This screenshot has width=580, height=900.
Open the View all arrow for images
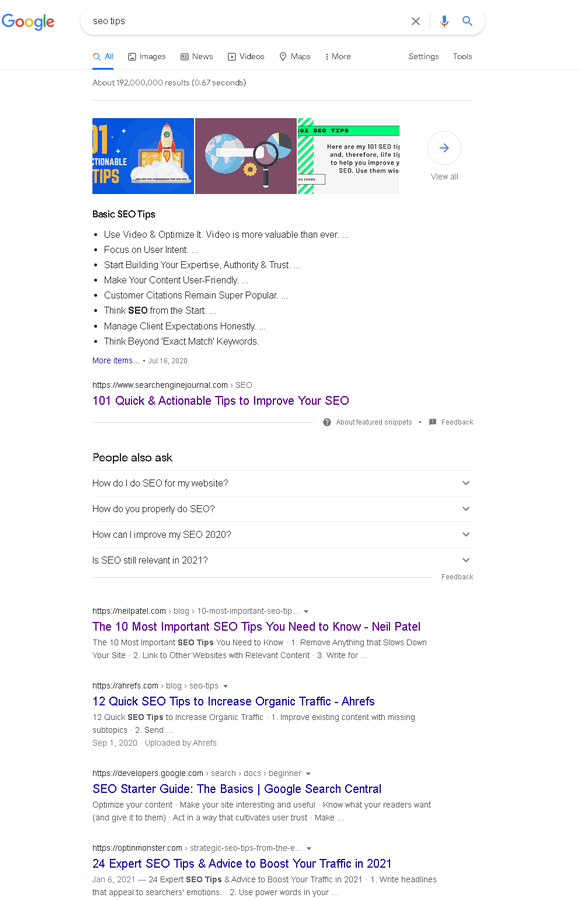tap(444, 148)
